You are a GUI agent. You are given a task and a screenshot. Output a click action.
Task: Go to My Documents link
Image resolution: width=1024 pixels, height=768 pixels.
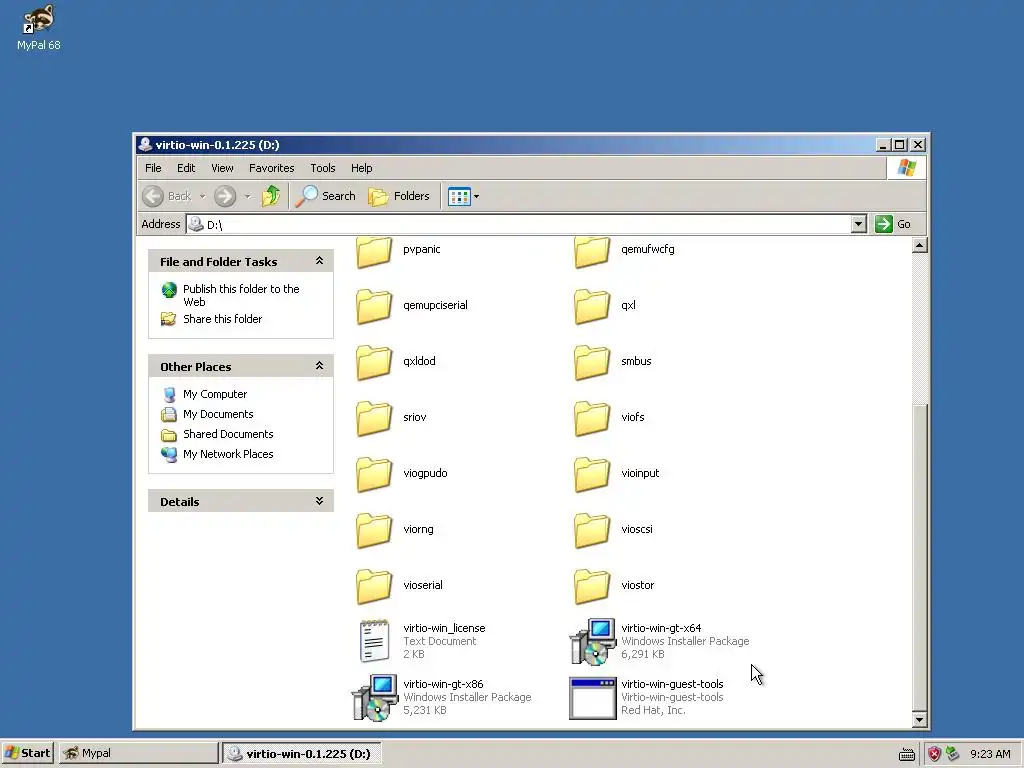pyautogui.click(x=218, y=414)
